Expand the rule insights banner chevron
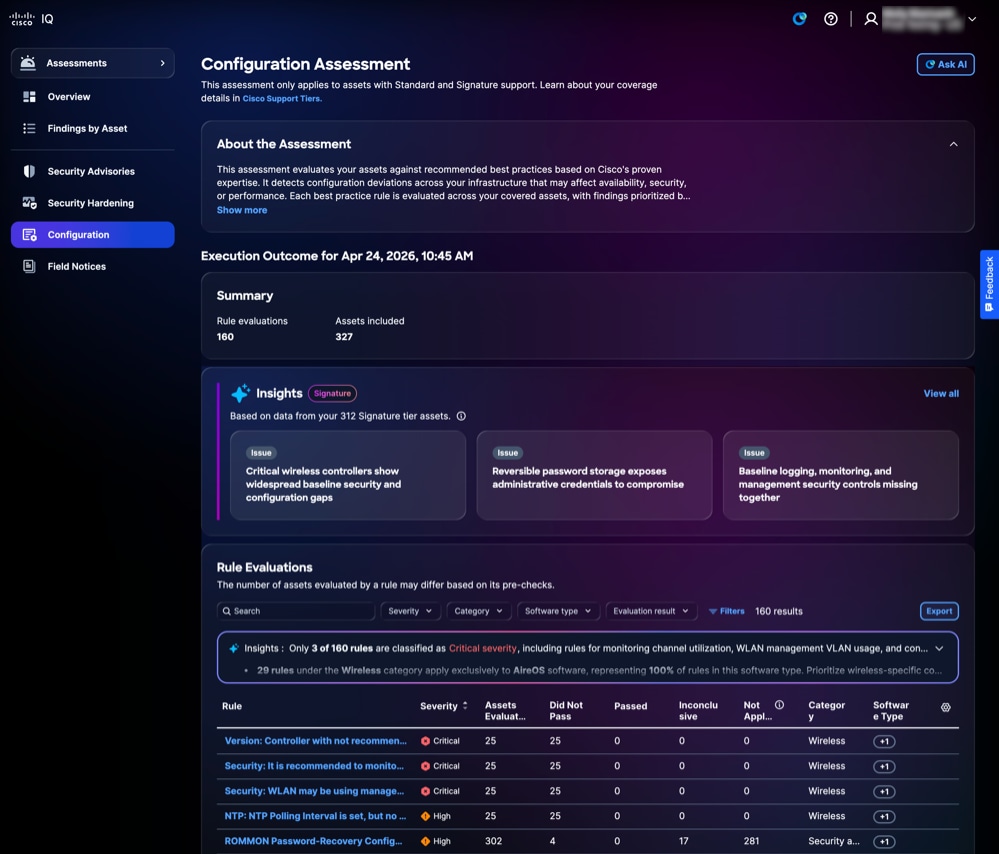Screen dimensions: 999x854 point(939,649)
